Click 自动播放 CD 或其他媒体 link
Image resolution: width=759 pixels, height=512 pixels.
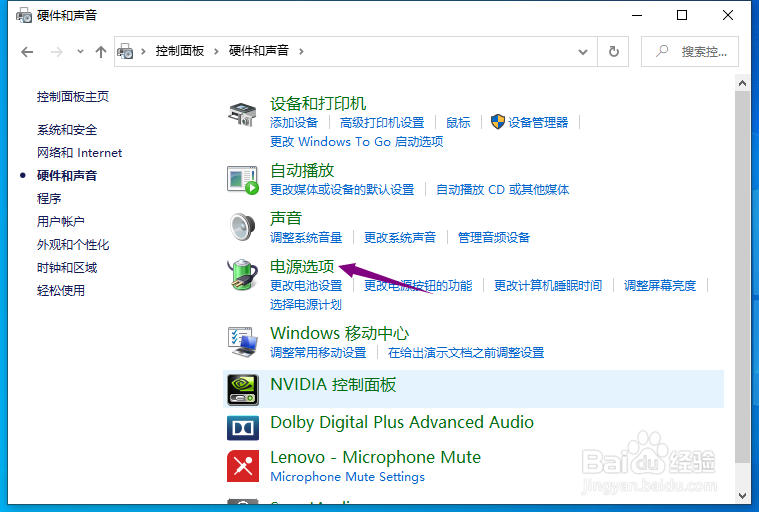[x=502, y=190]
